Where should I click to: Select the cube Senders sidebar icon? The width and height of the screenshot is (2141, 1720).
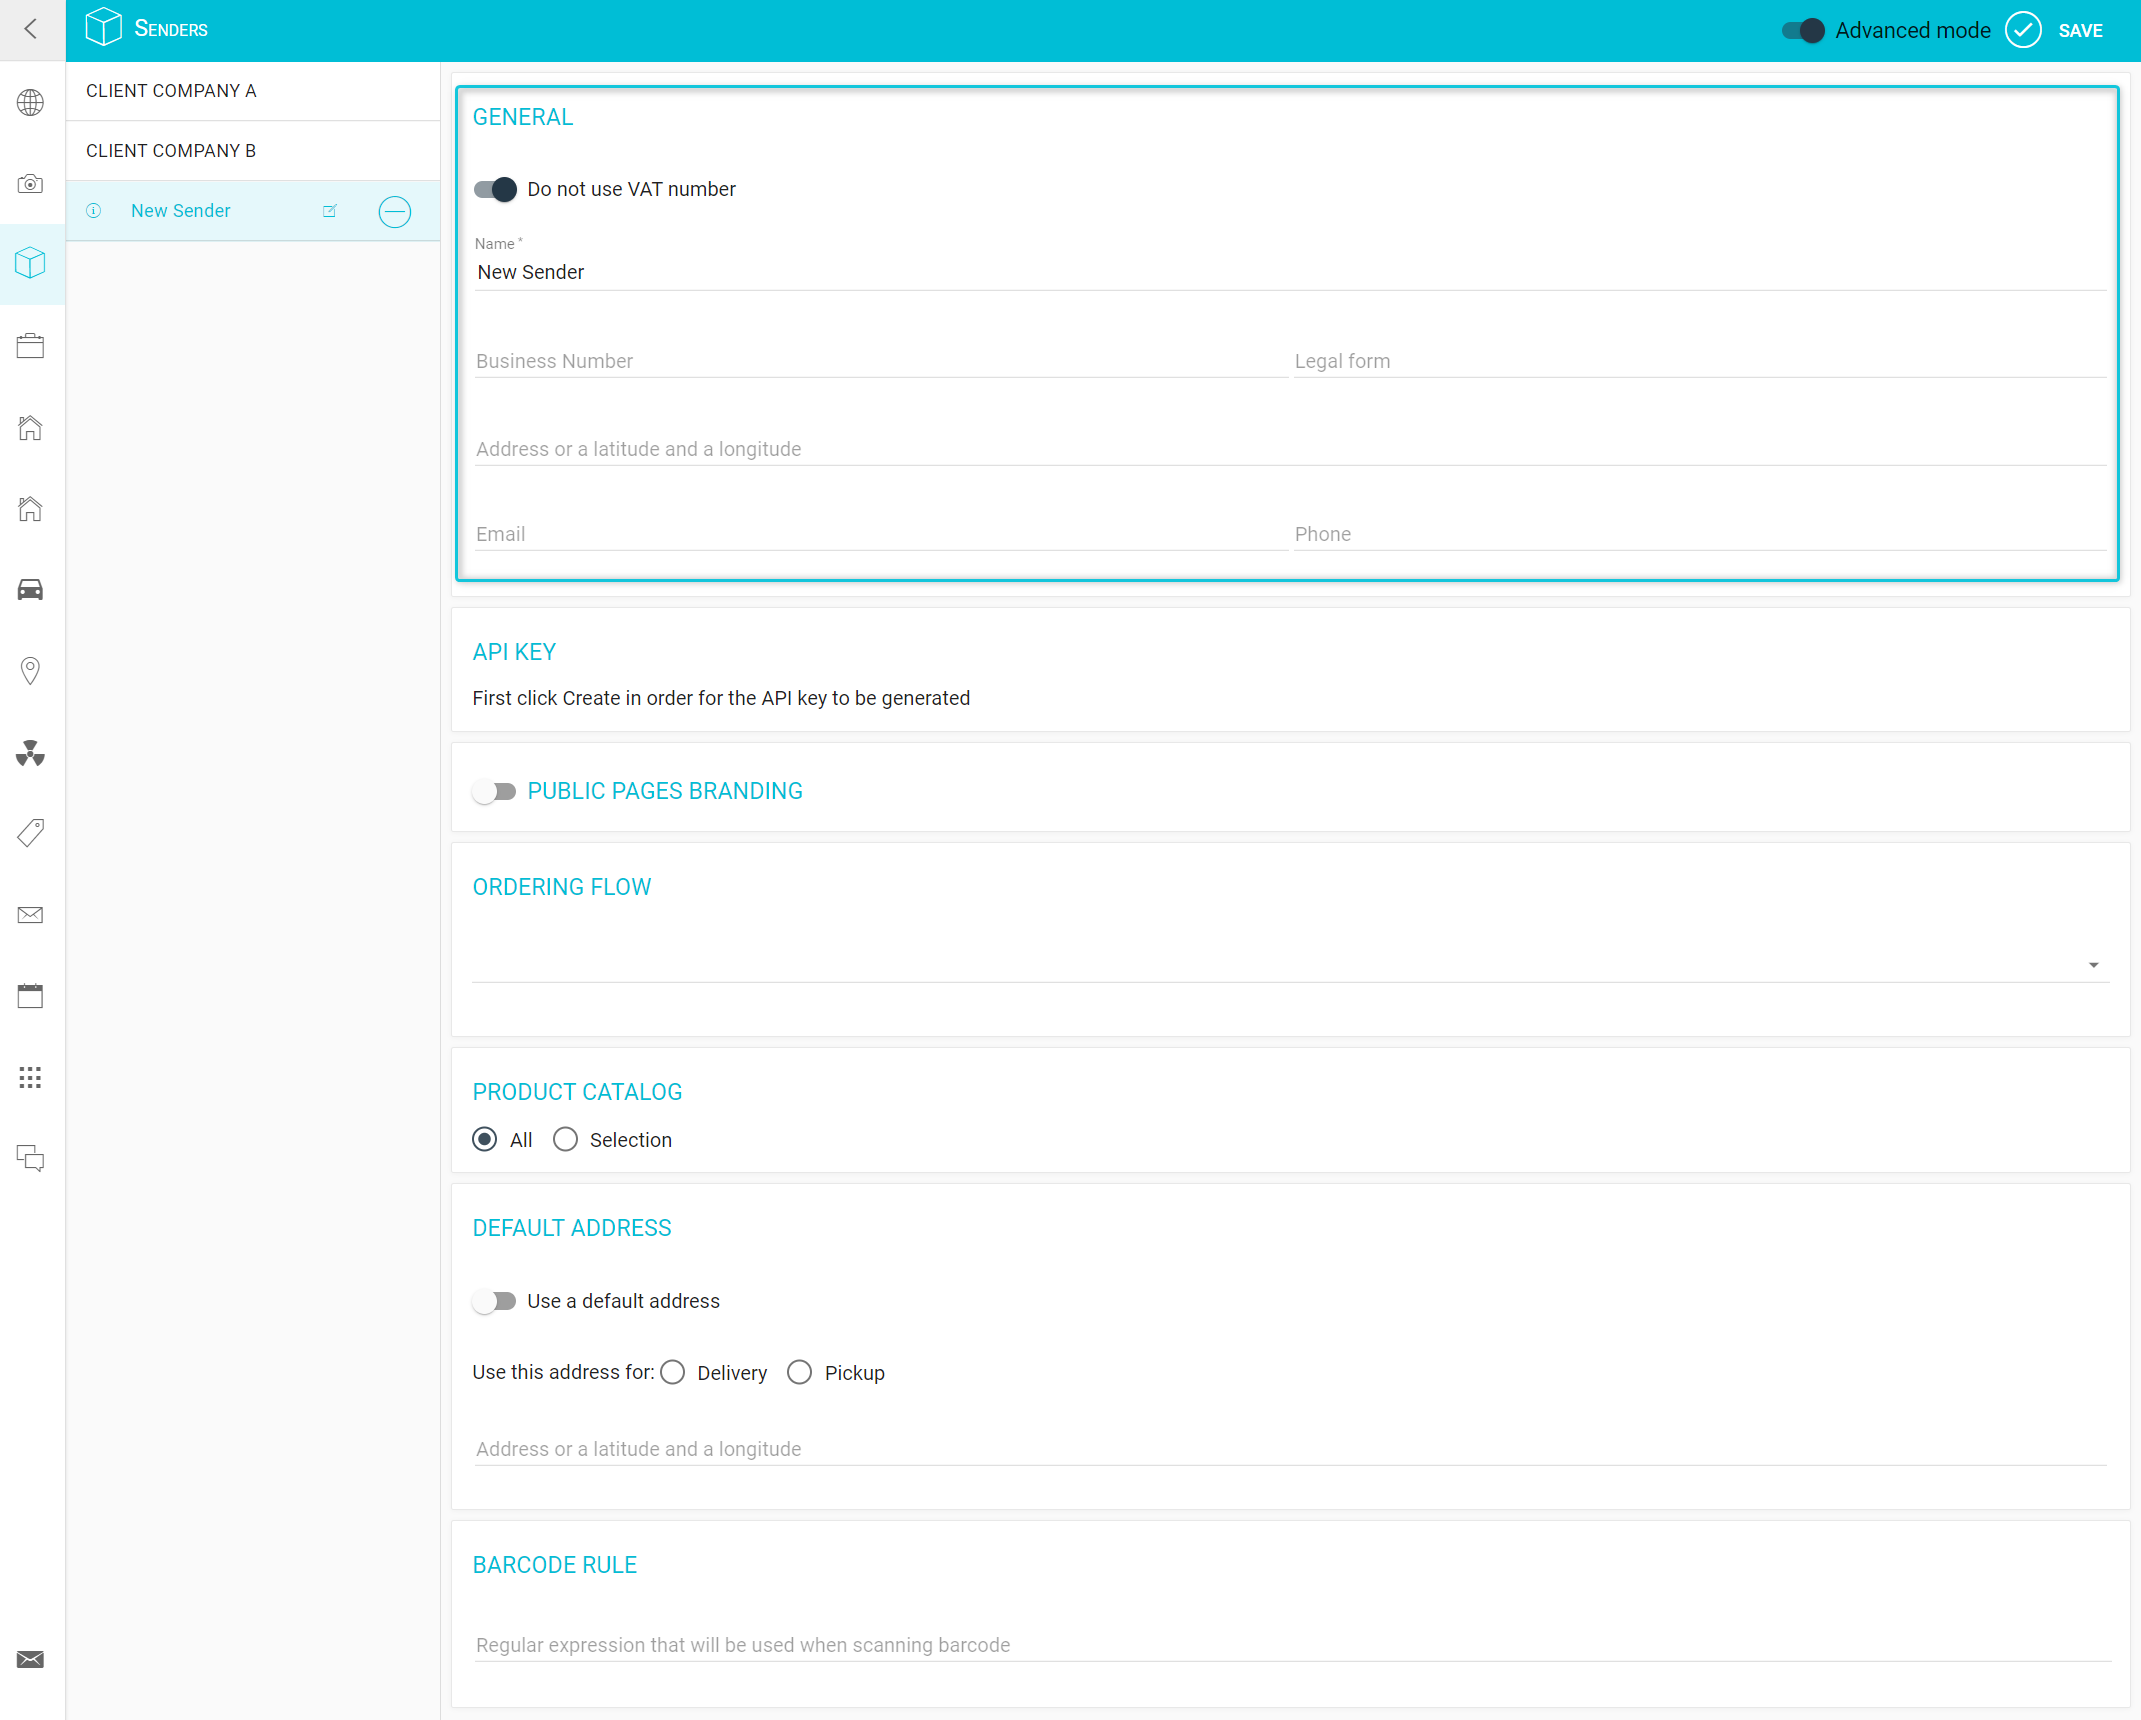point(31,264)
